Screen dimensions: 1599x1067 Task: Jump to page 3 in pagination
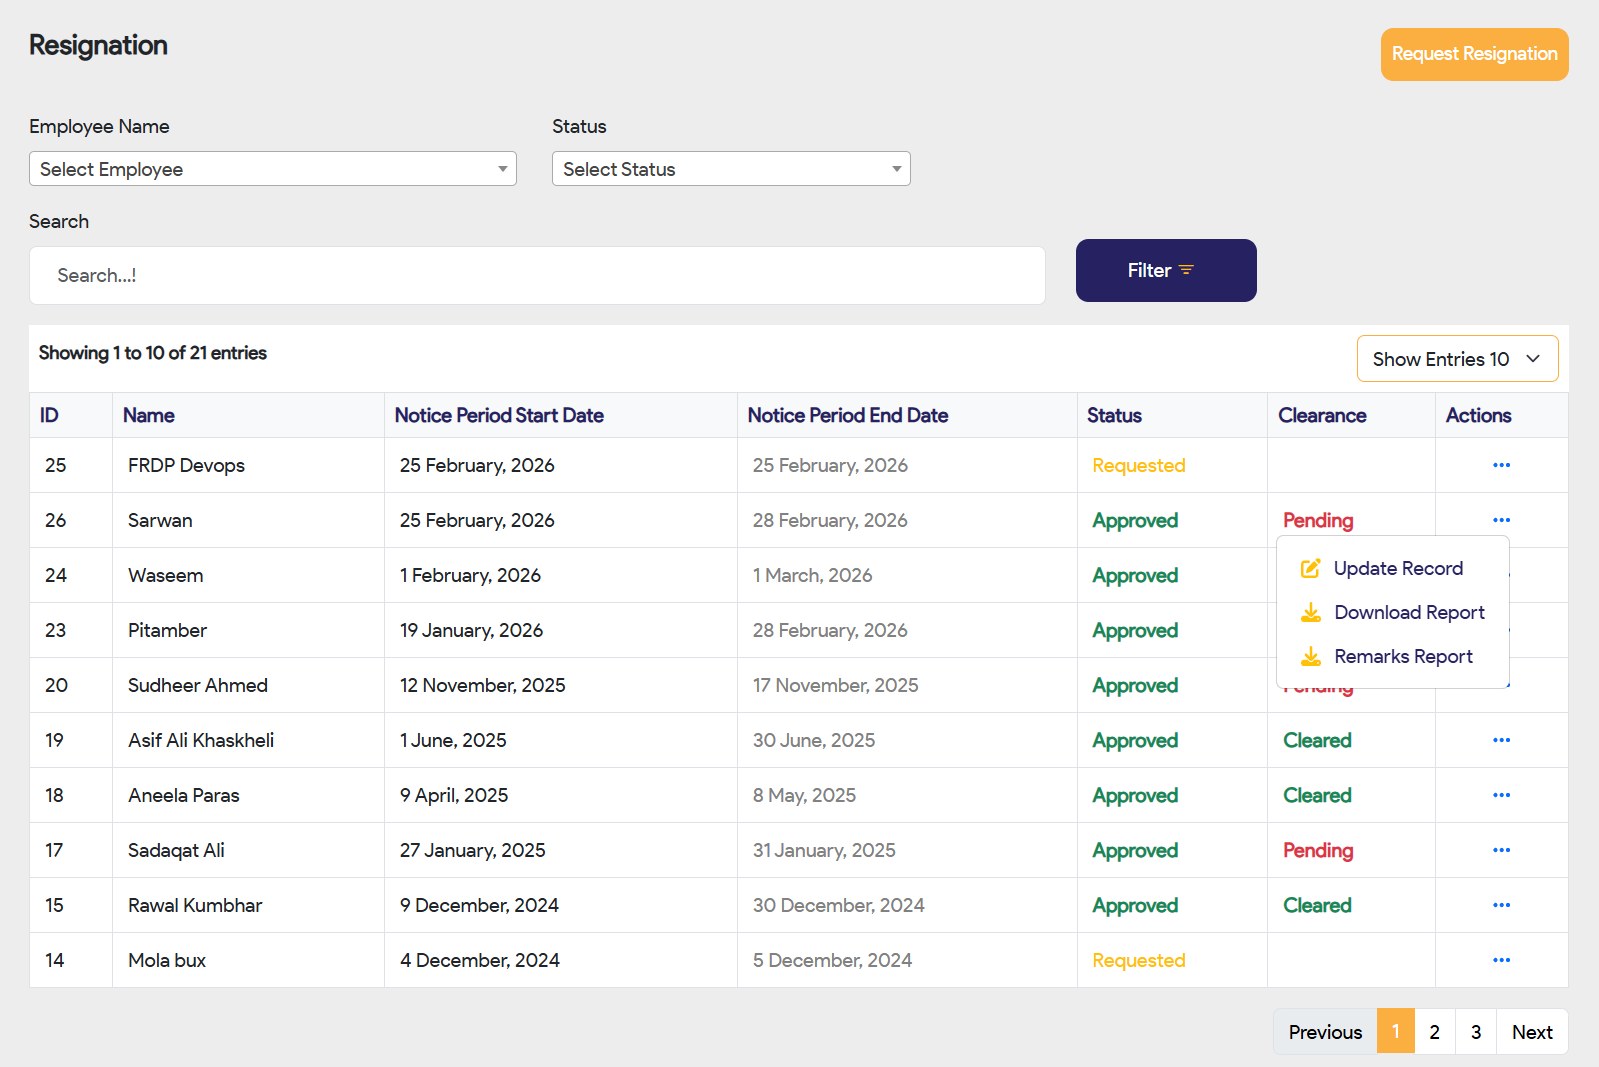point(1475,1032)
